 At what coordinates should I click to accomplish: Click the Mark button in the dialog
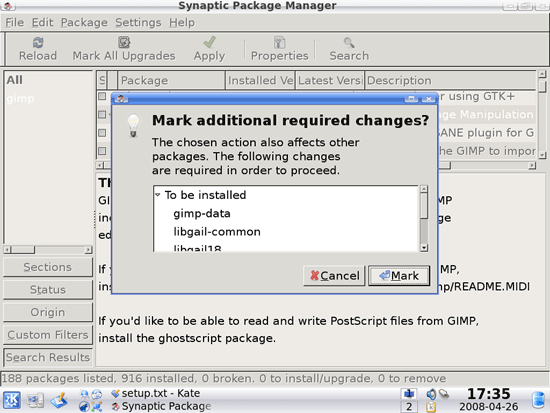tap(399, 276)
